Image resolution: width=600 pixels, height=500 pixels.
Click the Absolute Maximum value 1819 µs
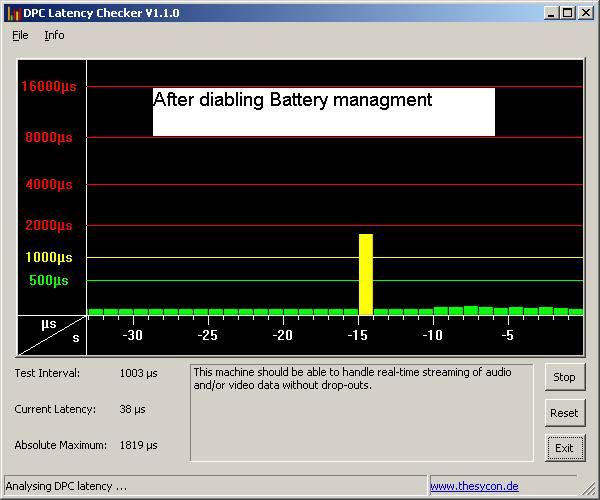point(138,445)
